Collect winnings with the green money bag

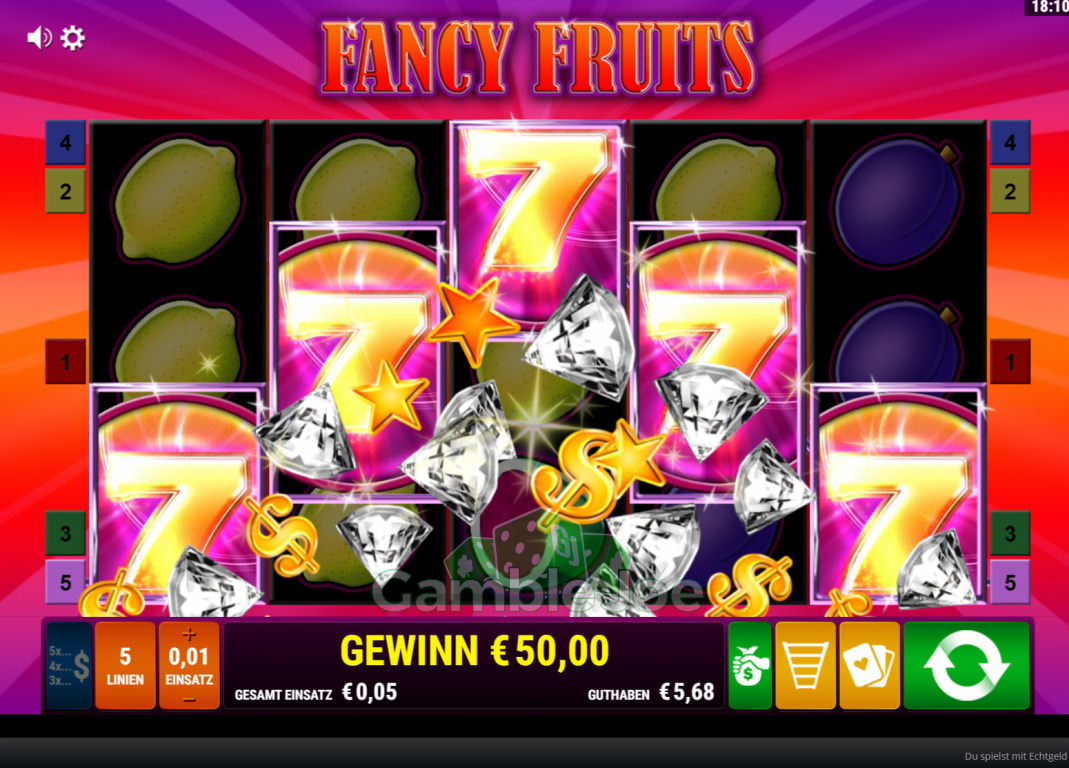tap(750, 665)
